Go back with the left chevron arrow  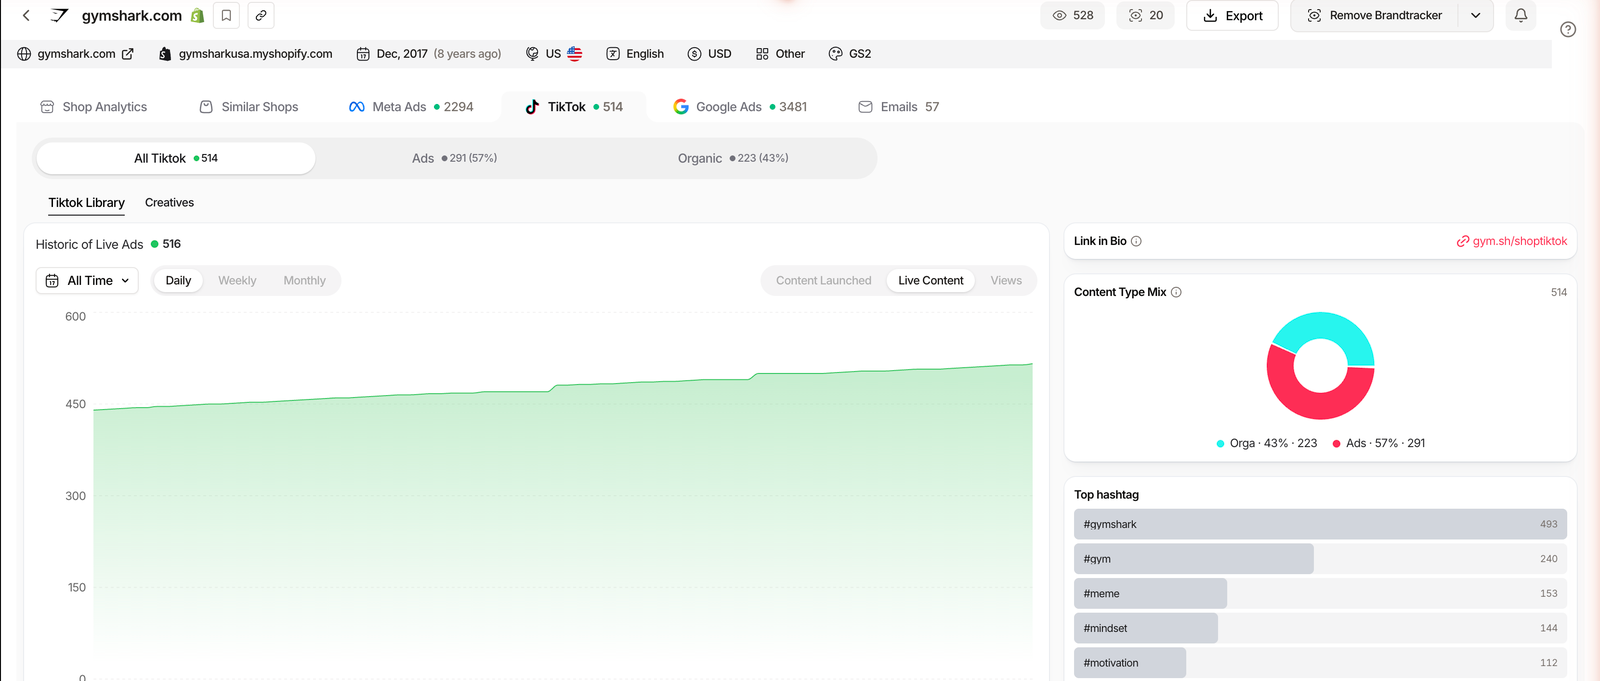pyautogui.click(x=26, y=15)
